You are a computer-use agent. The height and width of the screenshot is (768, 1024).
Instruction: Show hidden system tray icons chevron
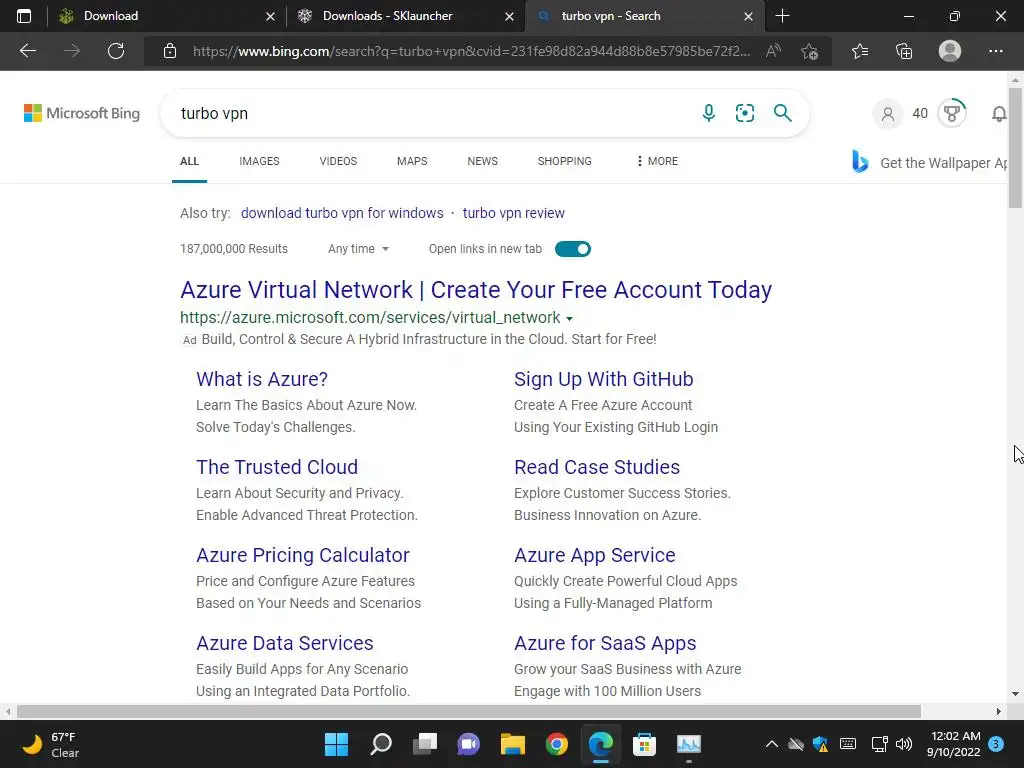pyautogui.click(x=771, y=744)
